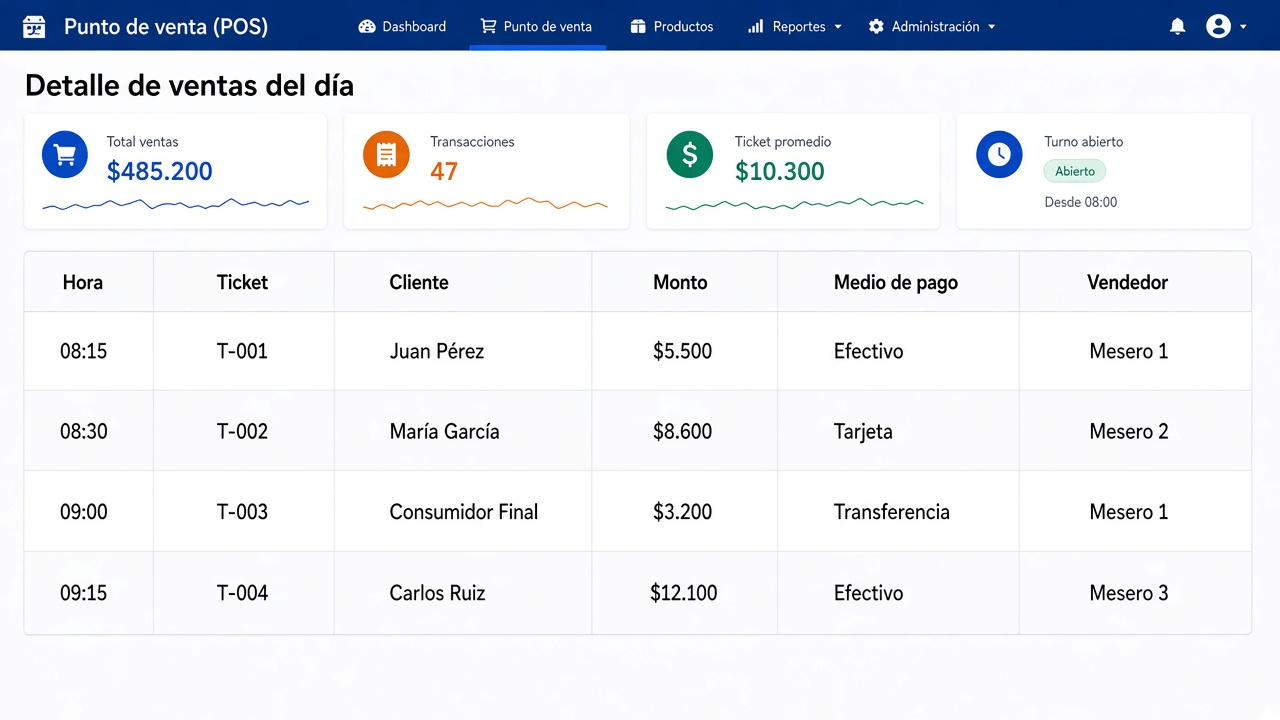Click the $8.600 amount

(682, 431)
